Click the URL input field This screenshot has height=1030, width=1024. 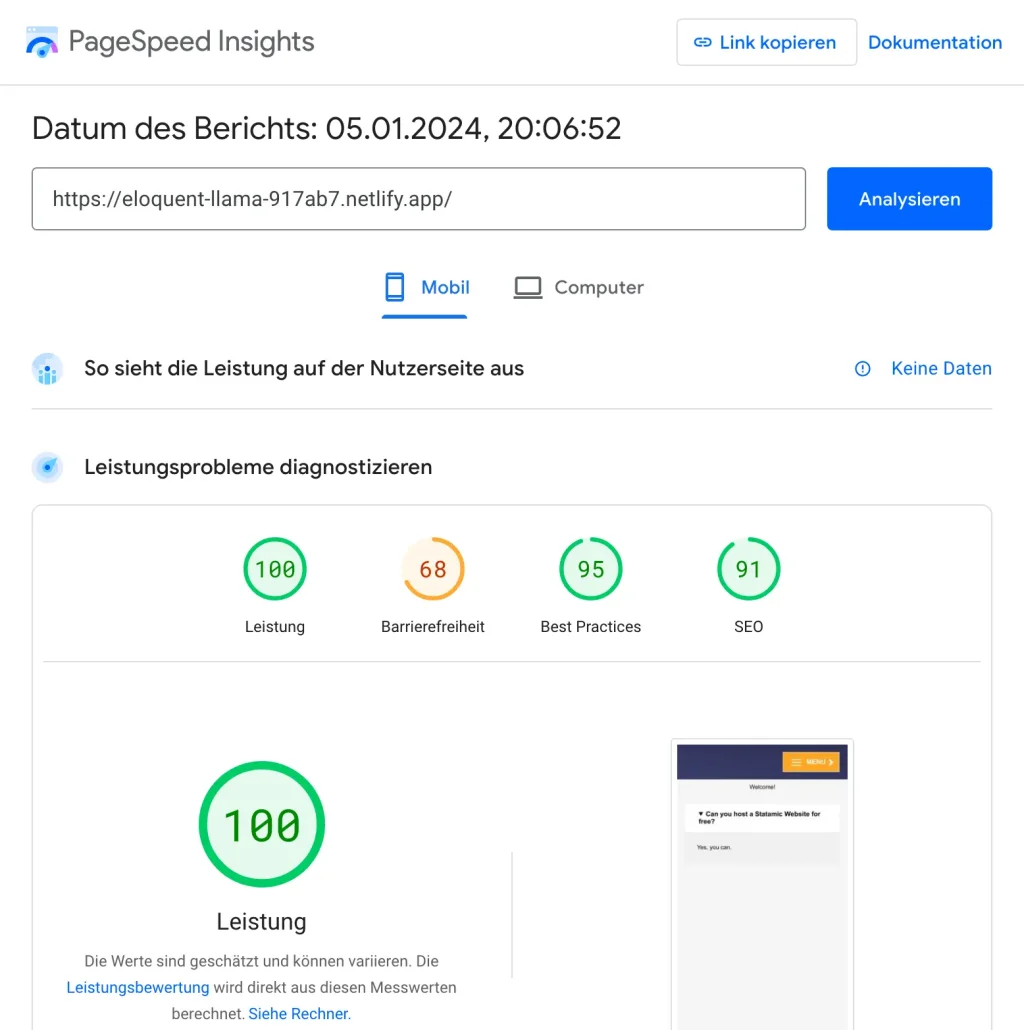click(419, 198)
